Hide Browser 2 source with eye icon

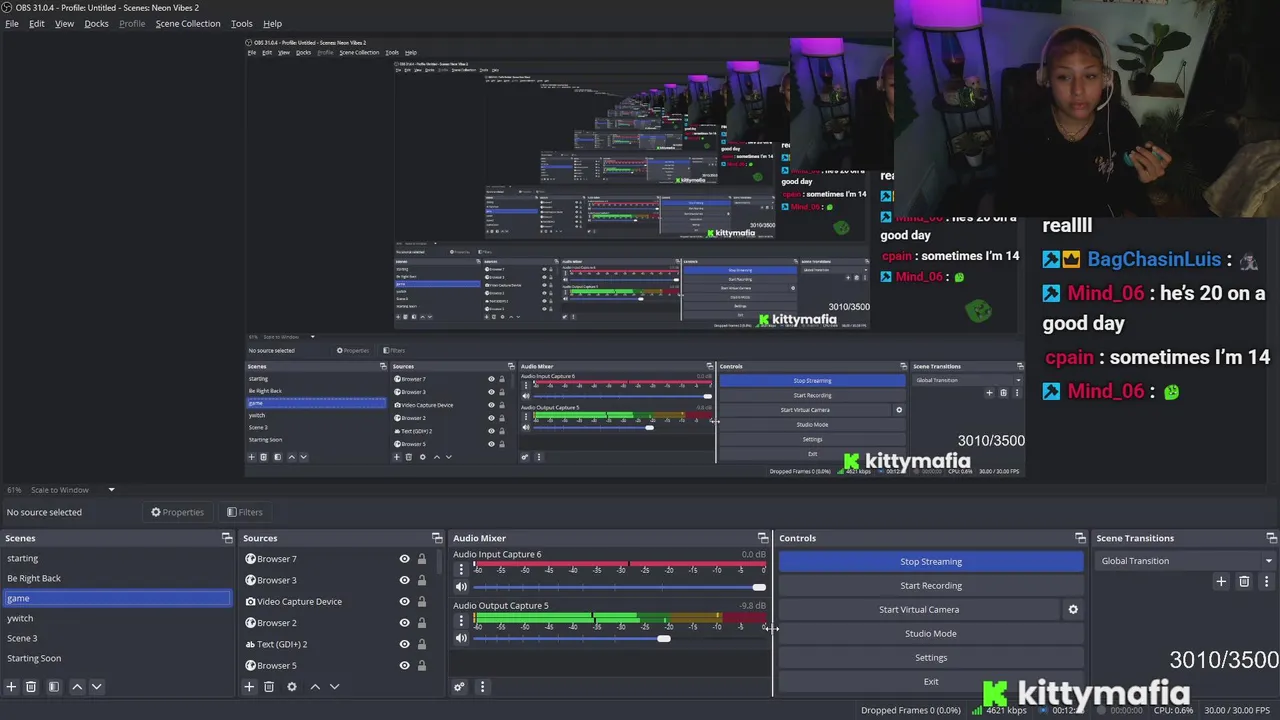pos(404,623)
